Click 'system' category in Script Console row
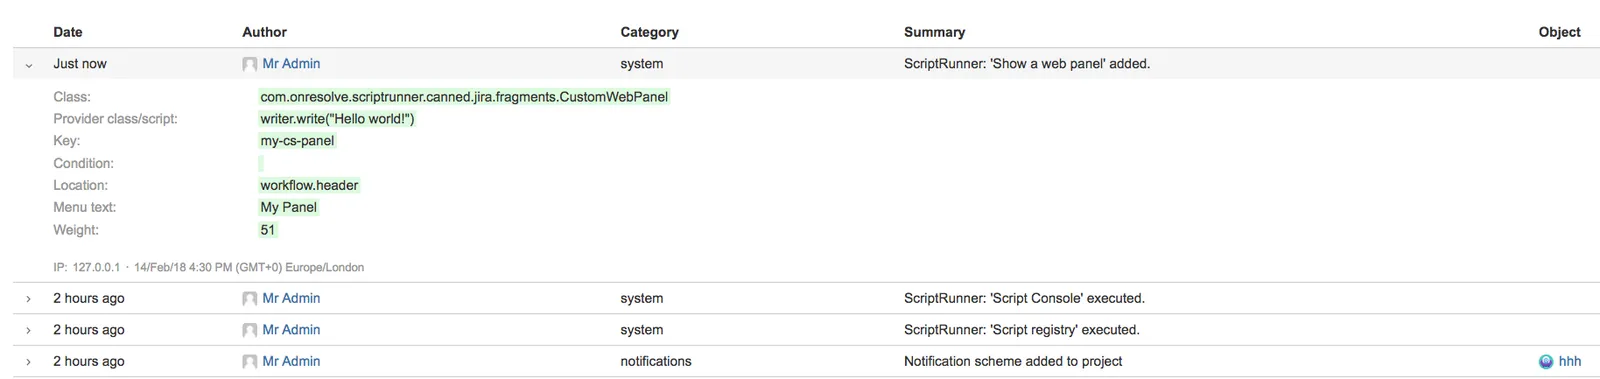The image size is (1600, 379). (x=642, y=298)
